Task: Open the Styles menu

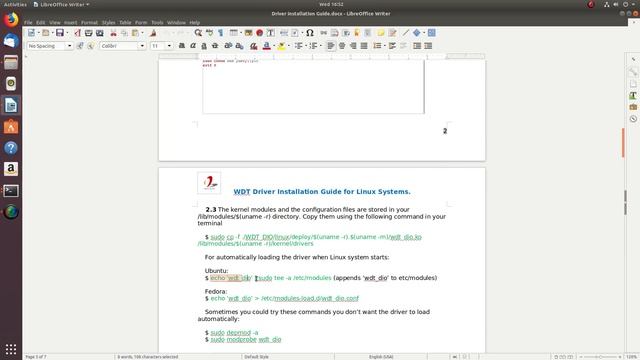Action: [x=109, y=22]
